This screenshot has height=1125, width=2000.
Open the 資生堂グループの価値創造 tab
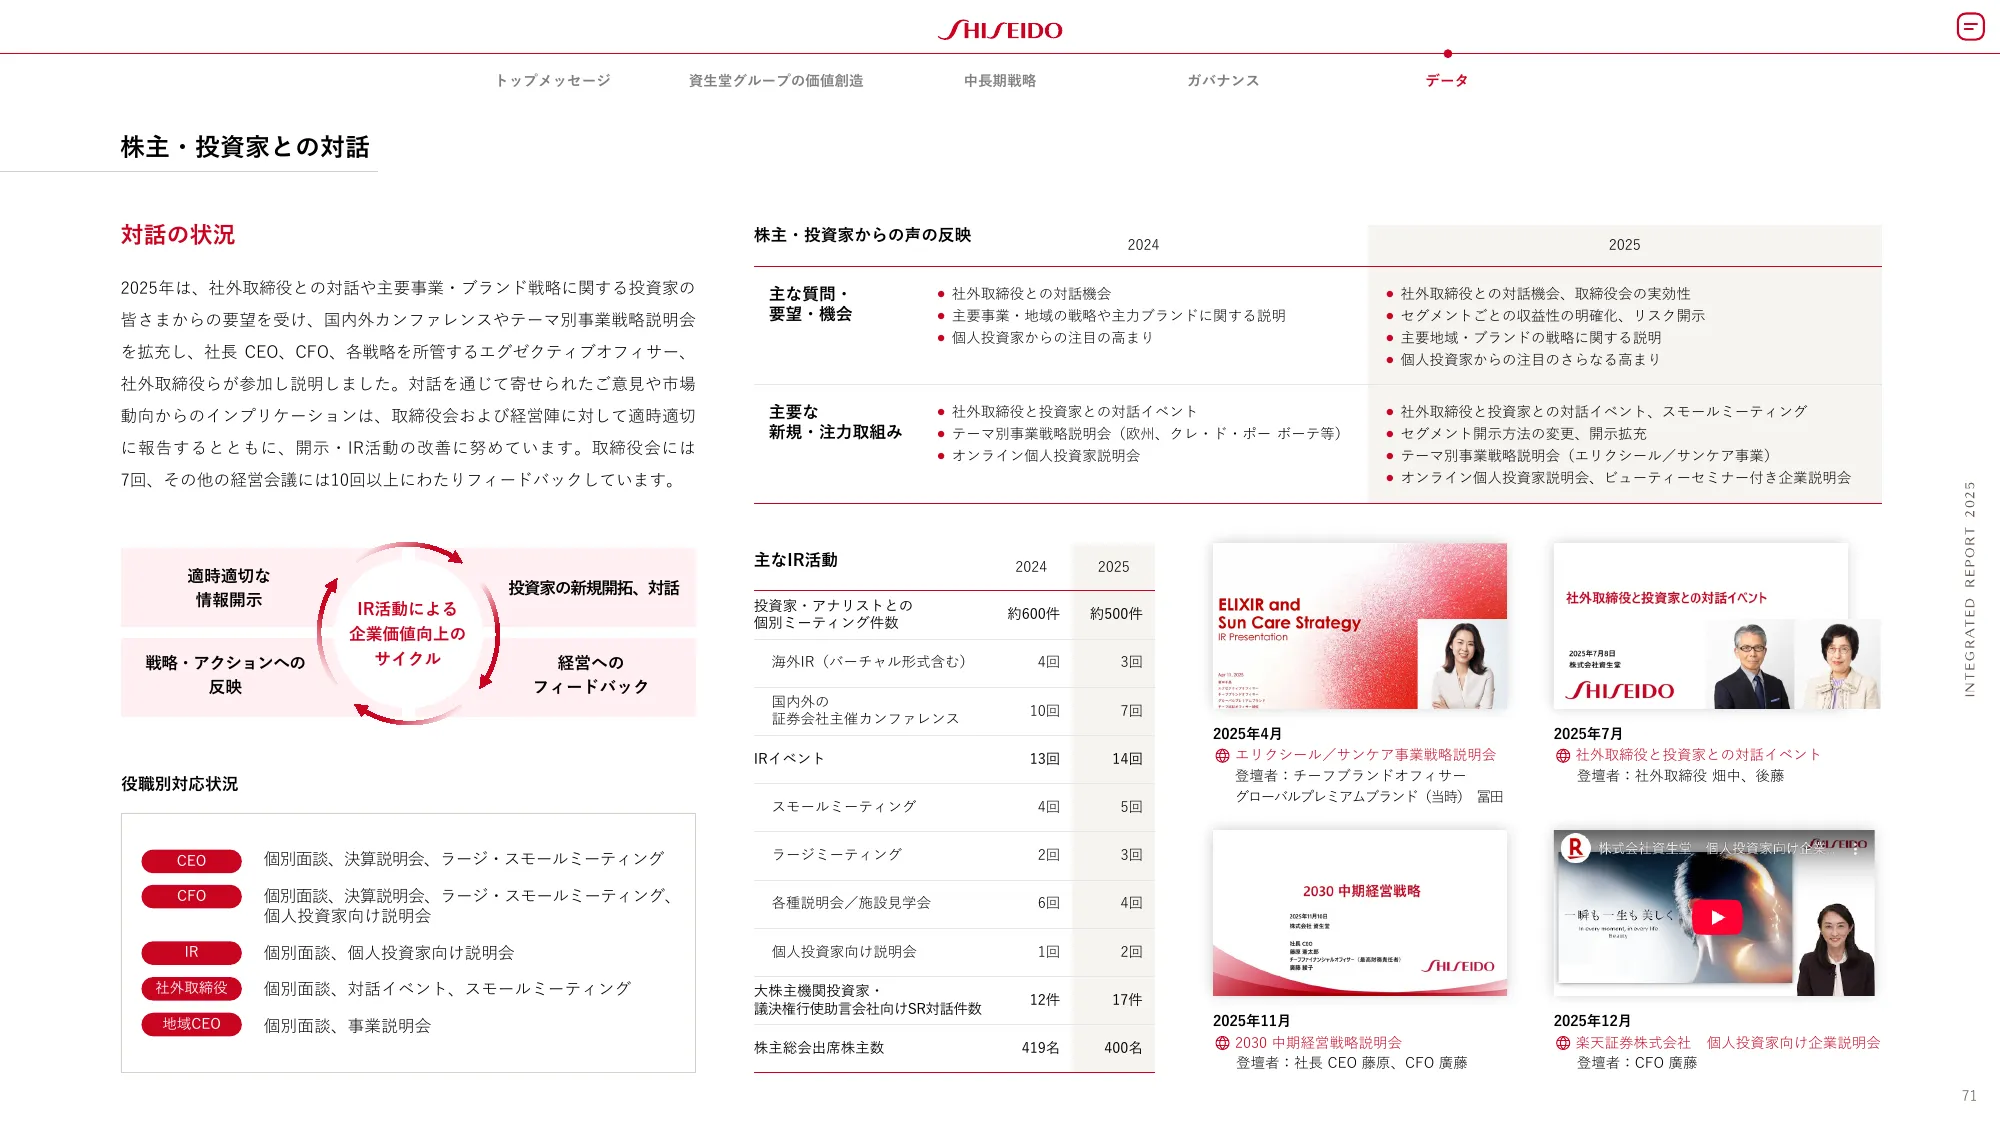coord(776,81)
